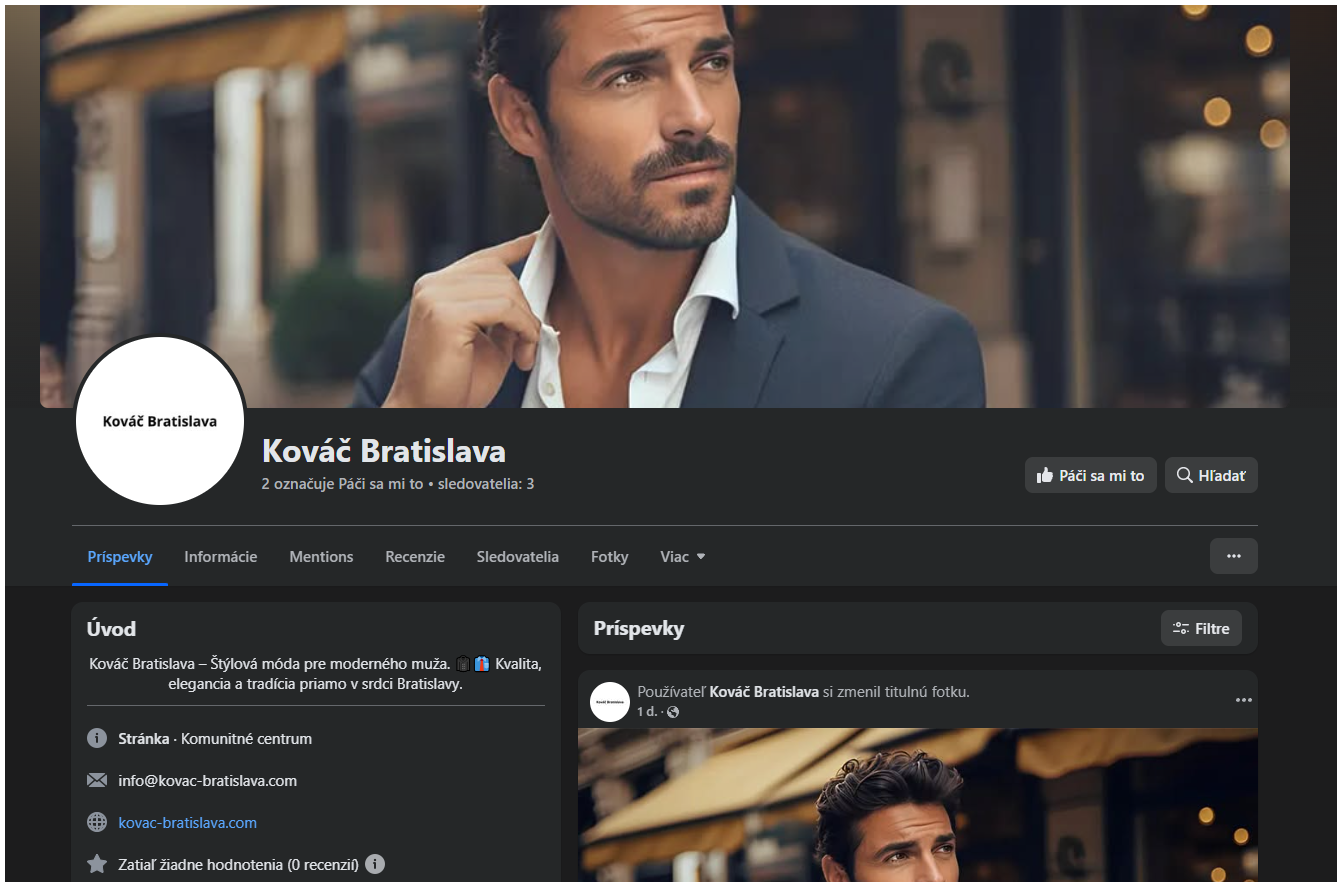Click the Kováč Bratislava page title heading
Viewport: 1342px width, 887px height.
pyautogui.click(x=384, y=451)
